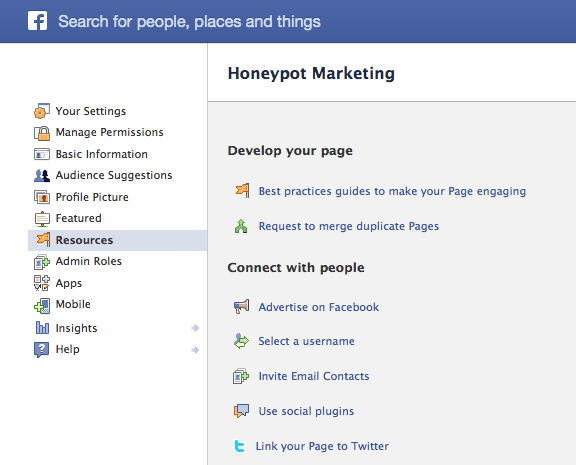The image size is (576, 465).
Task: Open Advertise on Facebook link
Action: tap(319, 307)
